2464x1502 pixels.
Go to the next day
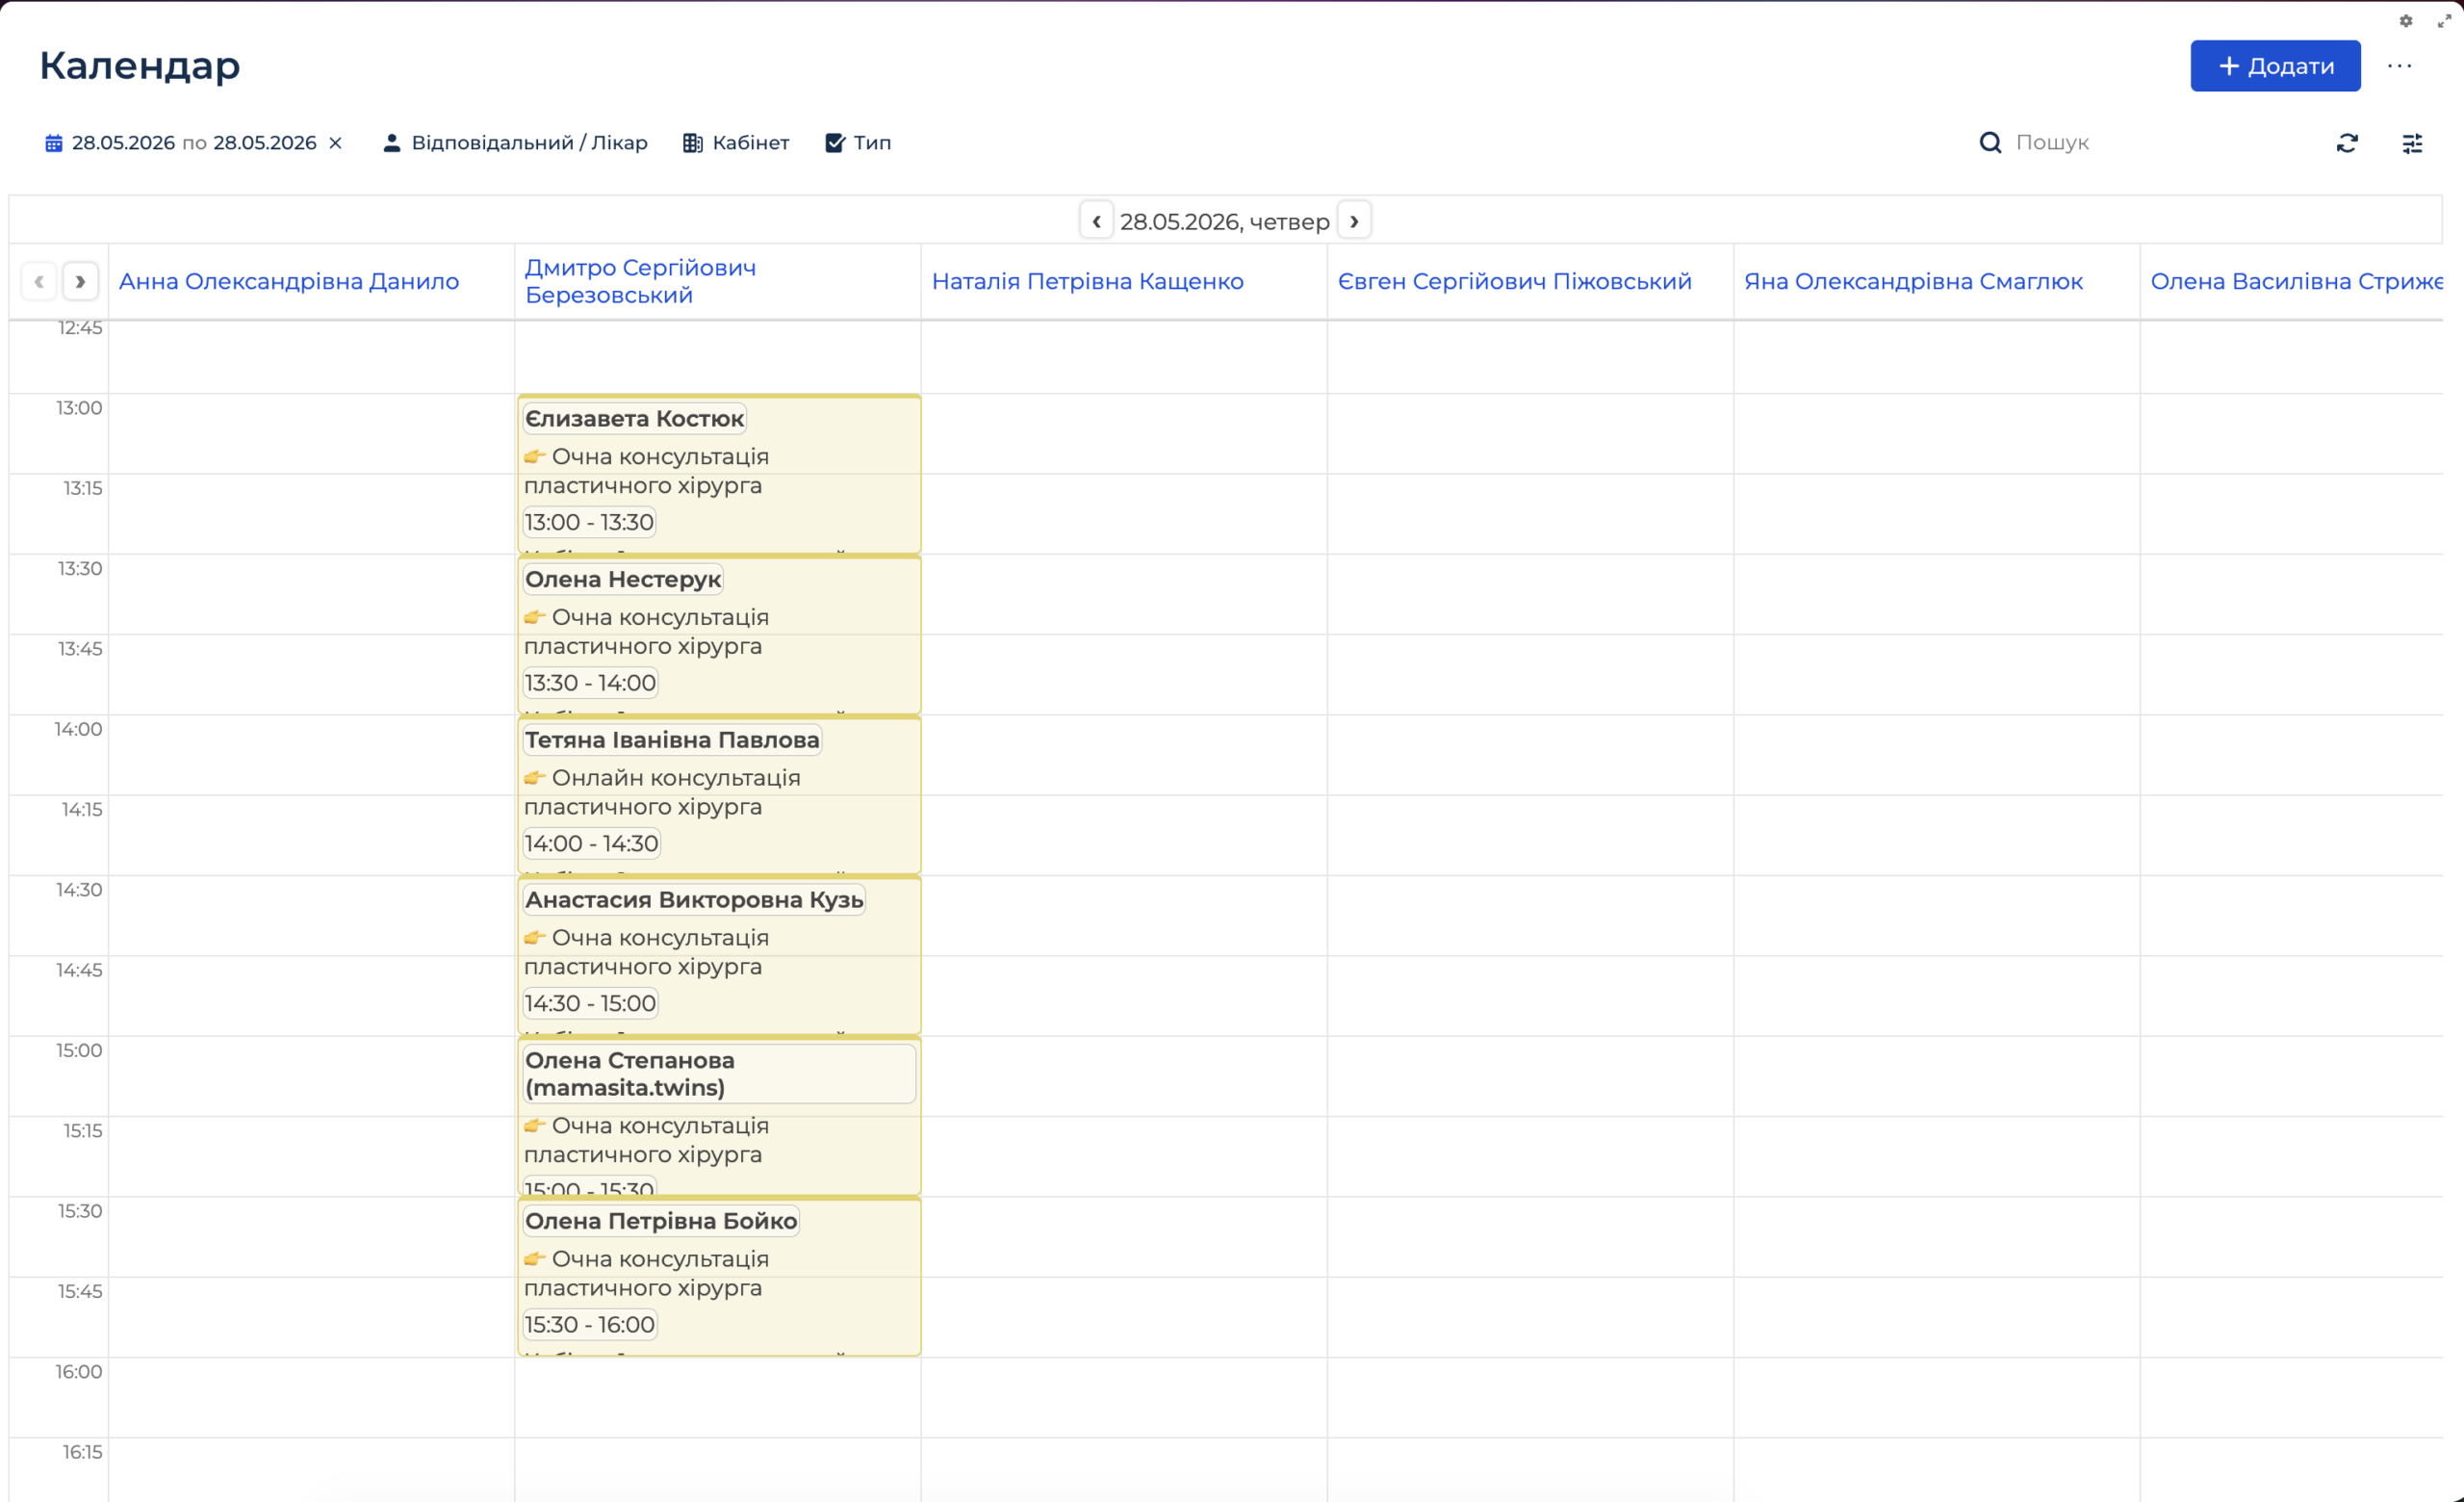[1354, 221]
